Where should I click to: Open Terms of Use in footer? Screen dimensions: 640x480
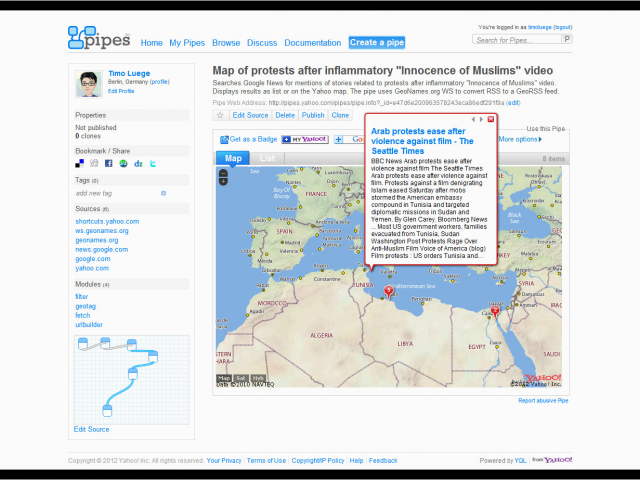(x=266, y=460)
